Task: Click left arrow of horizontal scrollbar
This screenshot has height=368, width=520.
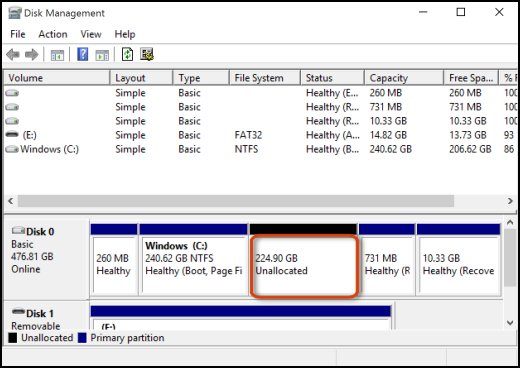Action: click(11, 201)
